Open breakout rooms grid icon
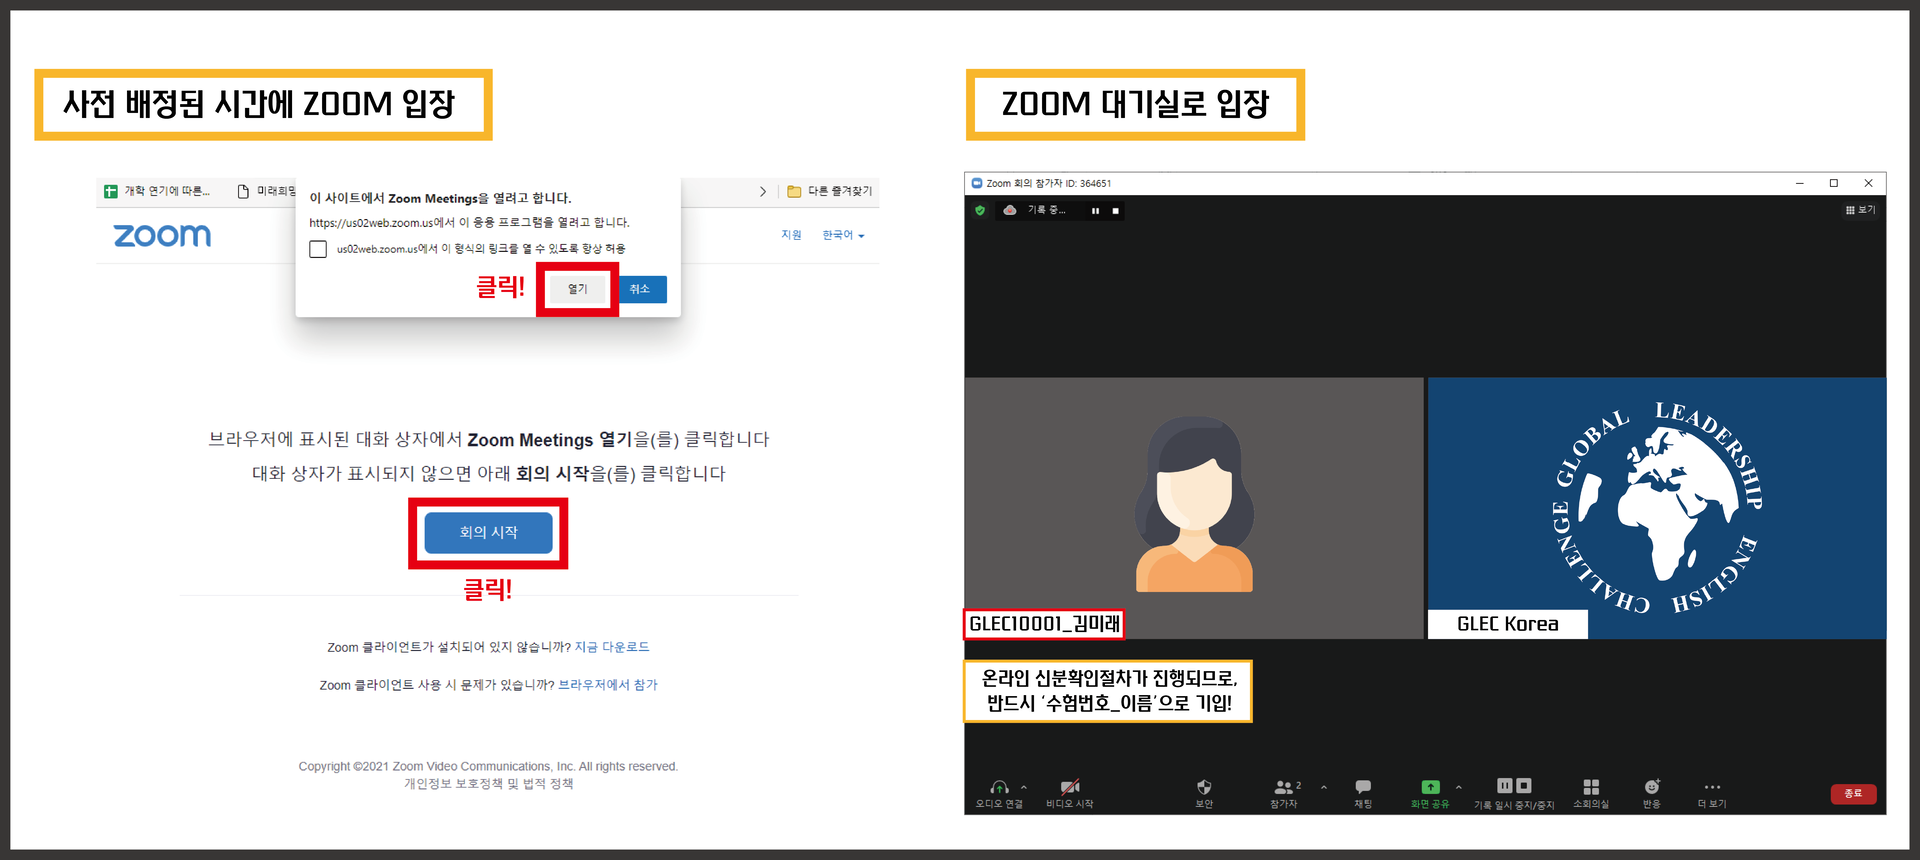This screenshot has width=1920, height=860. coord(1591,787)
